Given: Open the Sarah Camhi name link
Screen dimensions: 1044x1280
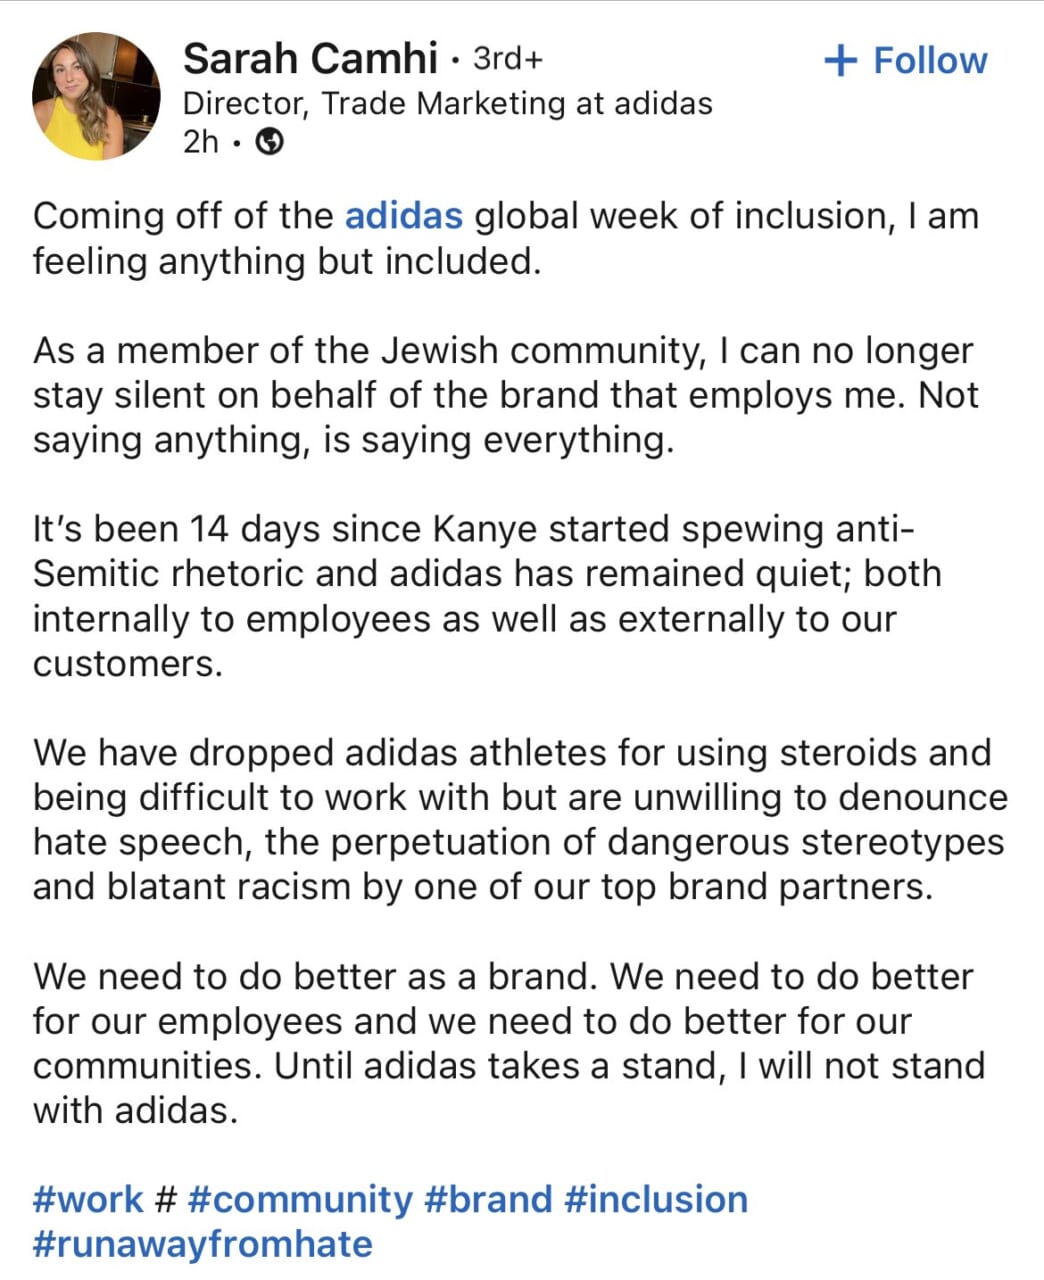Looking at the screenshot, I should coord(310,59).
